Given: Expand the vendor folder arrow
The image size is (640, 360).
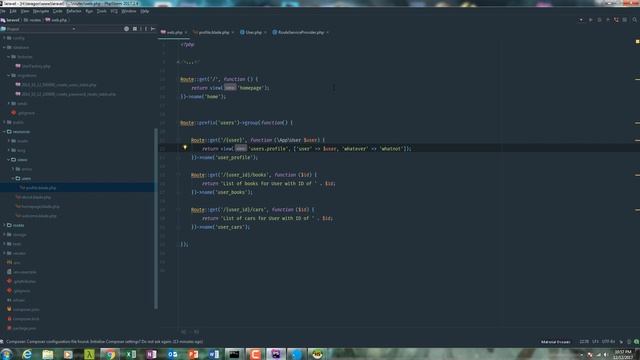Looking at the screenshot, I should [x=4, y=253].
